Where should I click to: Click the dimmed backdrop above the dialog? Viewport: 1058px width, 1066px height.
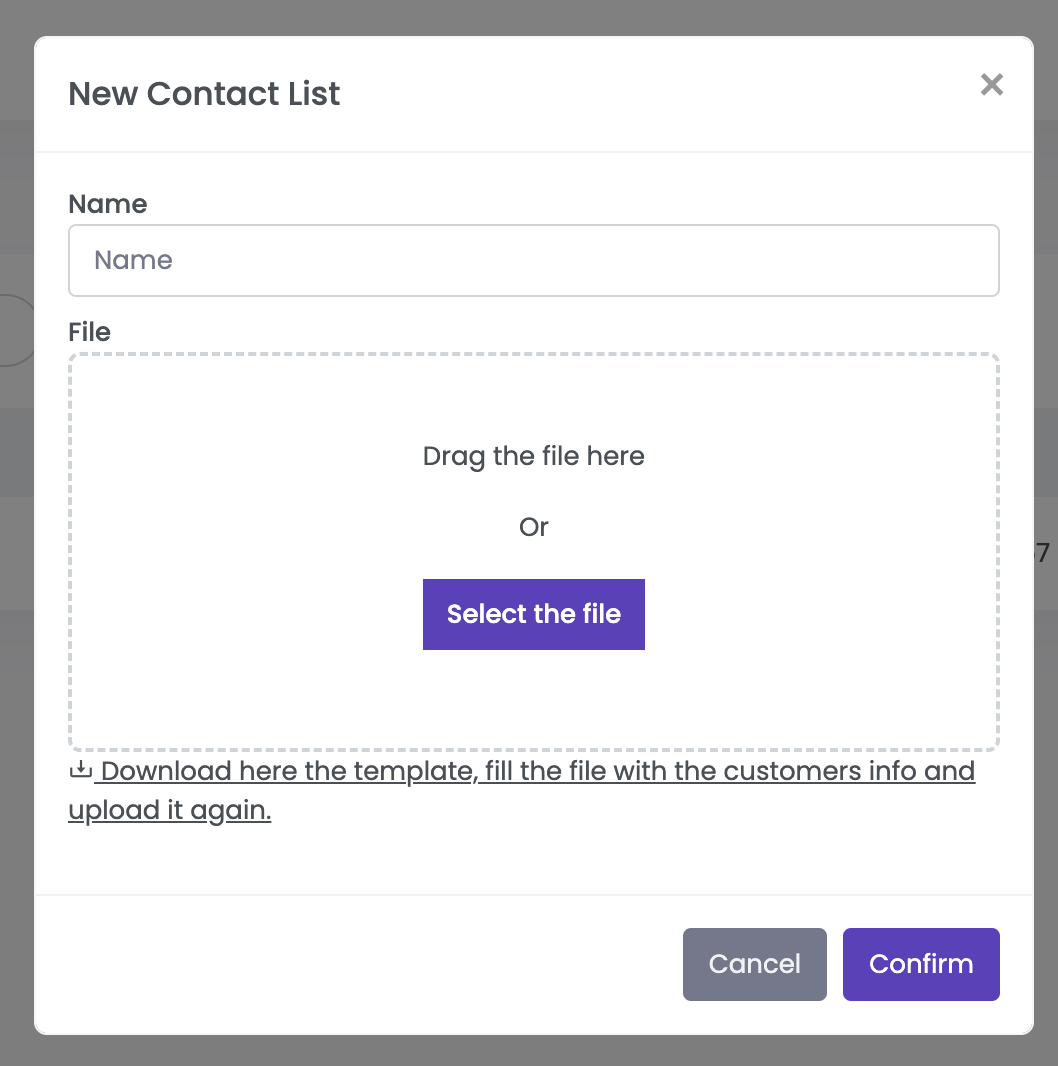click(x=529, y=17)
